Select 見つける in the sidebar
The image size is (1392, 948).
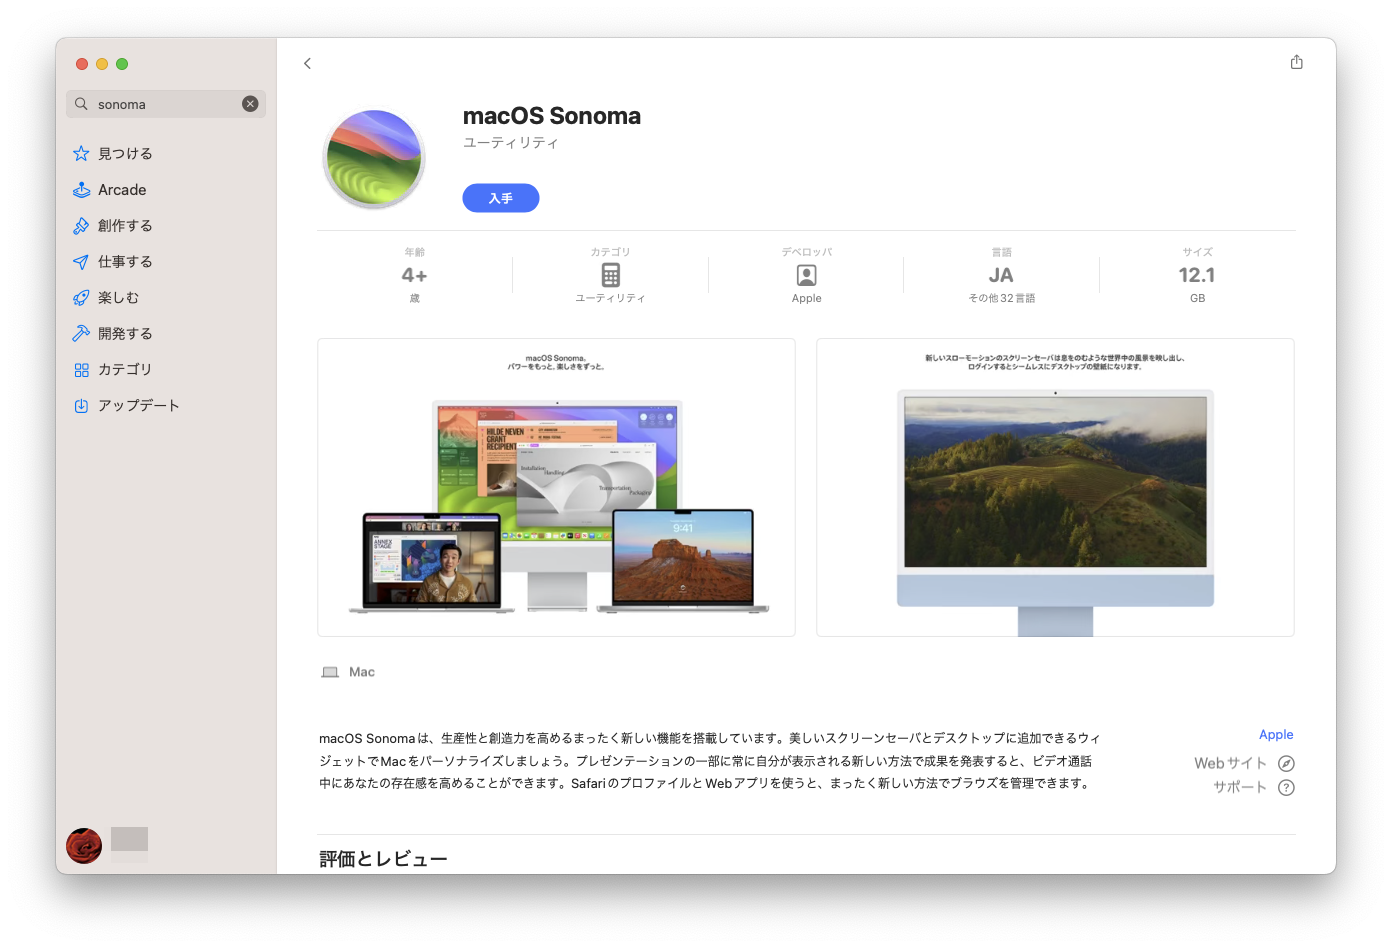coord(125,153)
